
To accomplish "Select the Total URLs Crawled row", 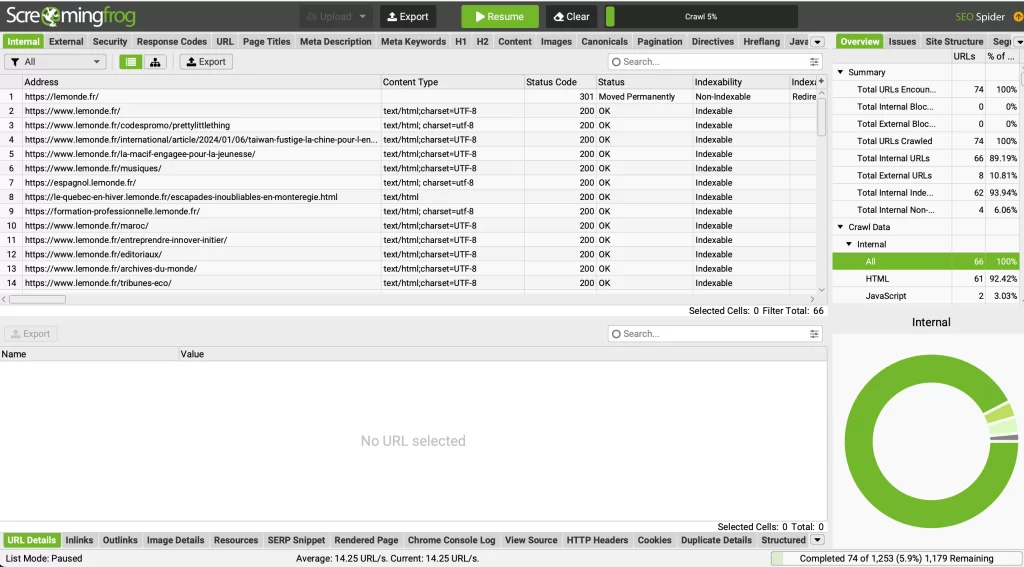I will pyautogui.click(x=925, y=141).
